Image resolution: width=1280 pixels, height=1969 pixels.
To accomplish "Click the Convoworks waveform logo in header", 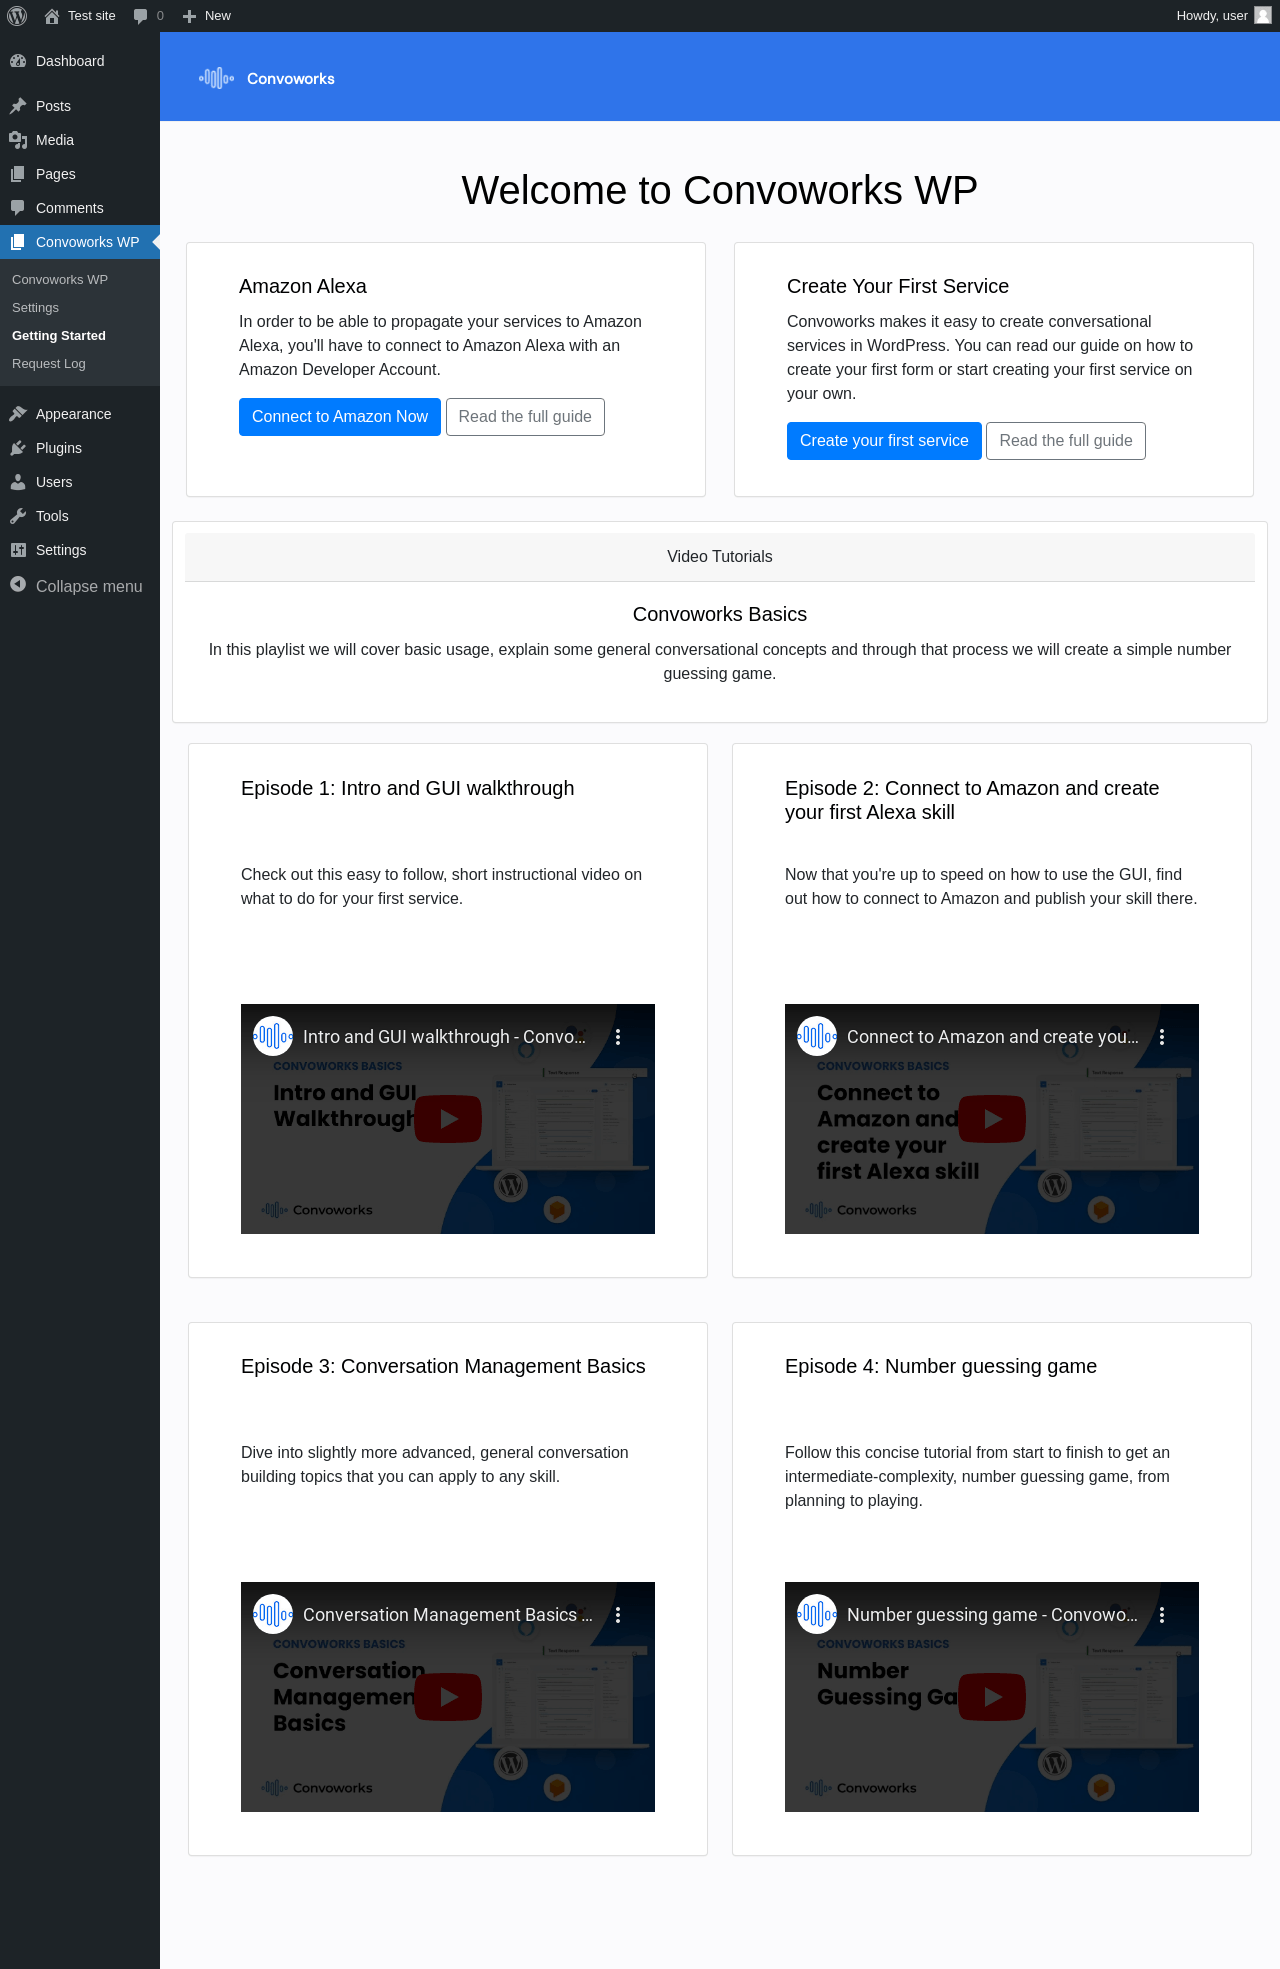I will 216,78.
